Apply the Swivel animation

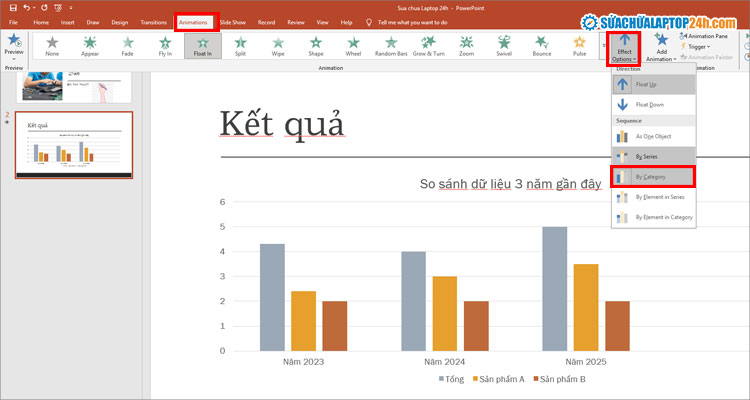[504, 46]
